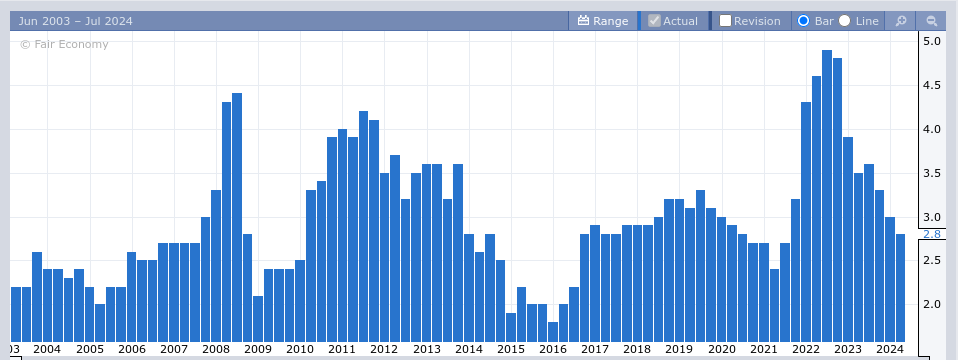This screenshot has width=958, height=360.
Task: Click the lowest bar at 1.8 in 2016
Action: [x=553, y=331]
